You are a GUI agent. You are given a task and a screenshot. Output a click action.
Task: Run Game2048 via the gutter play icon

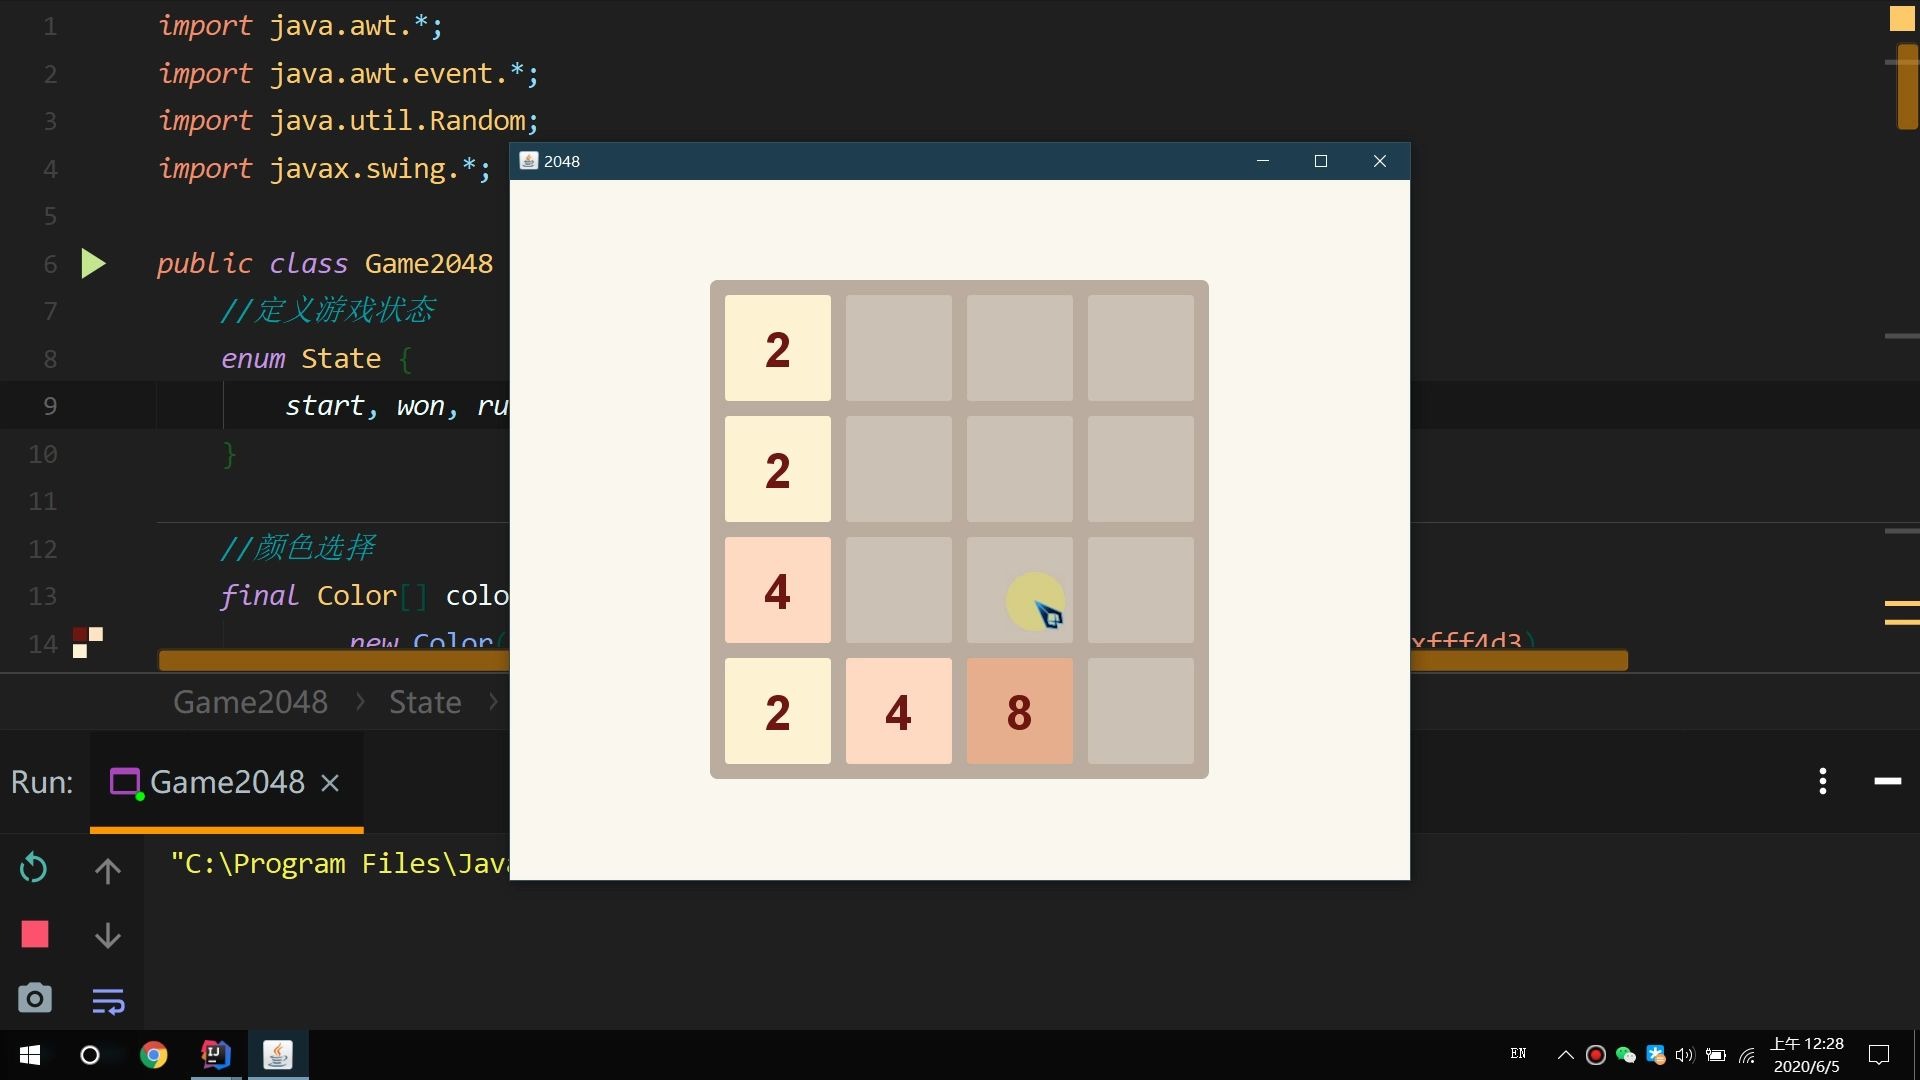pyautogui.click(x=91, y=263)
